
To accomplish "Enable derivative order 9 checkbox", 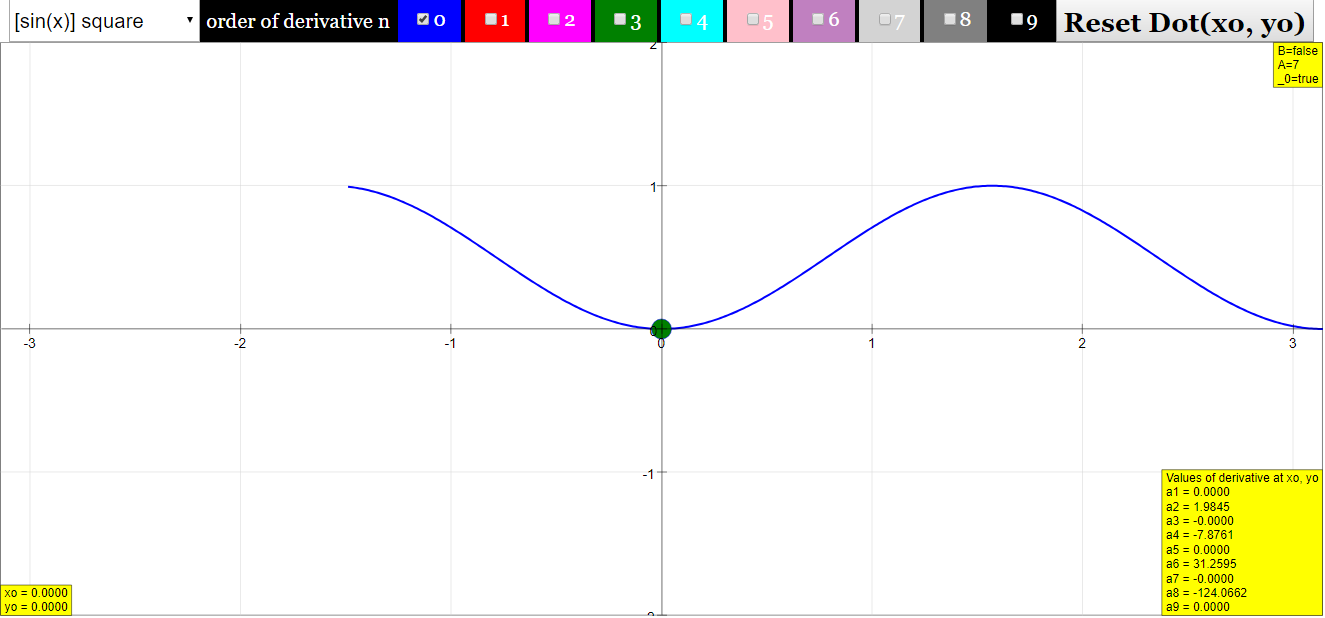I will [1017, 20].
